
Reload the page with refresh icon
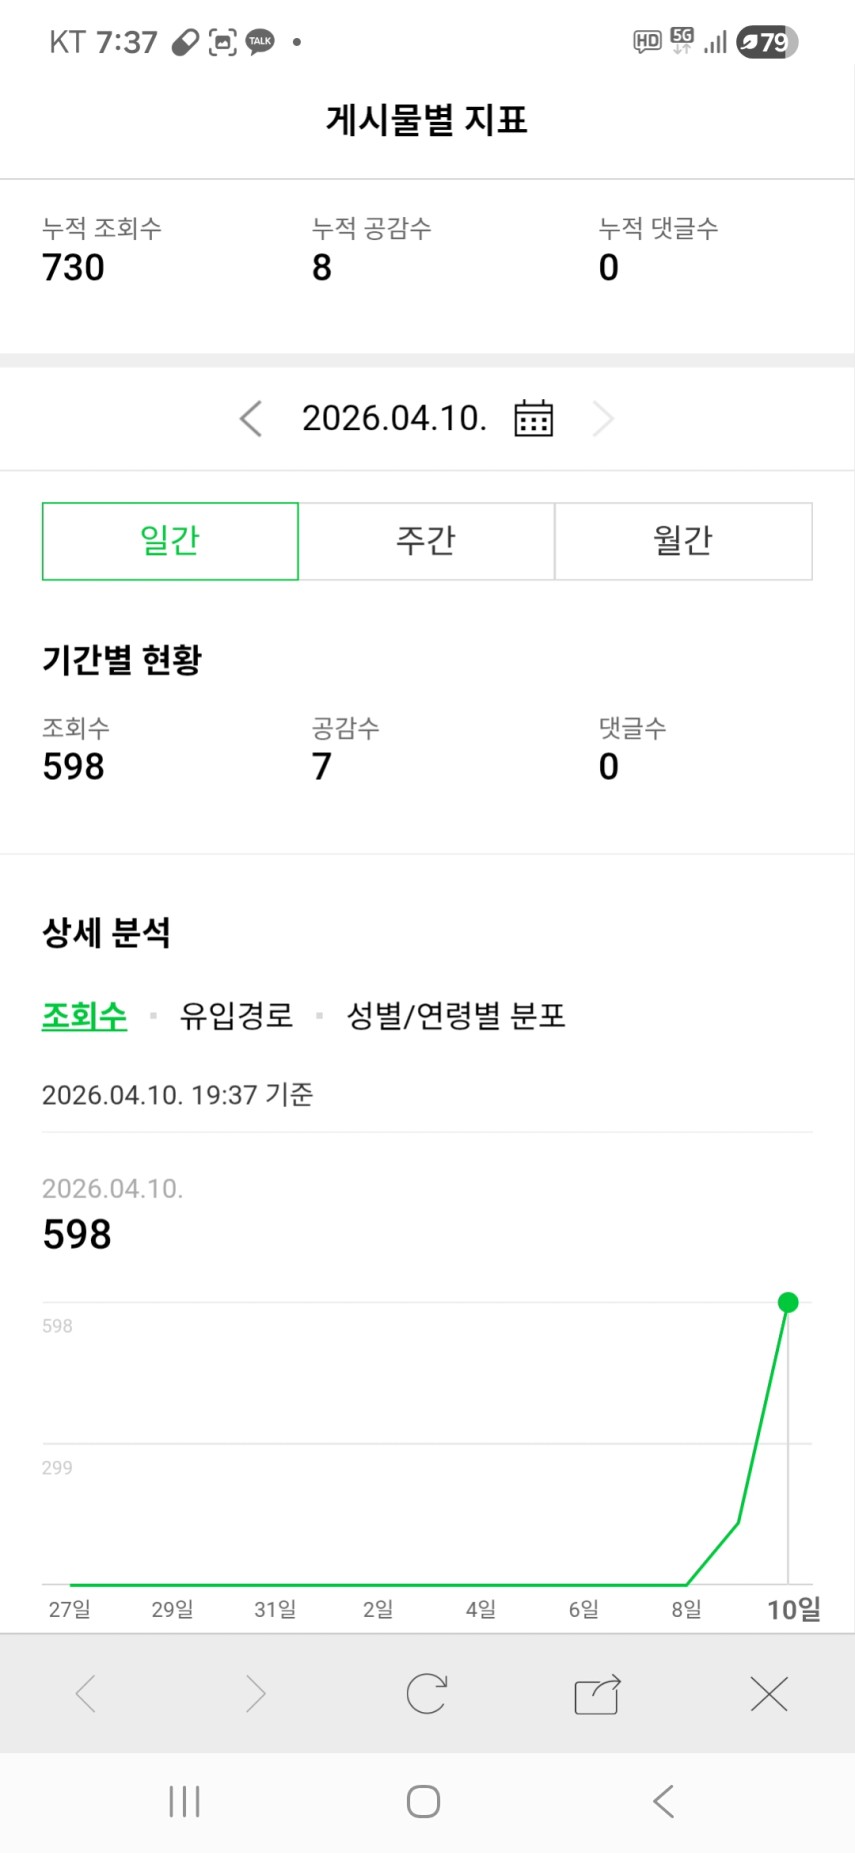[x=426, y=1694]
